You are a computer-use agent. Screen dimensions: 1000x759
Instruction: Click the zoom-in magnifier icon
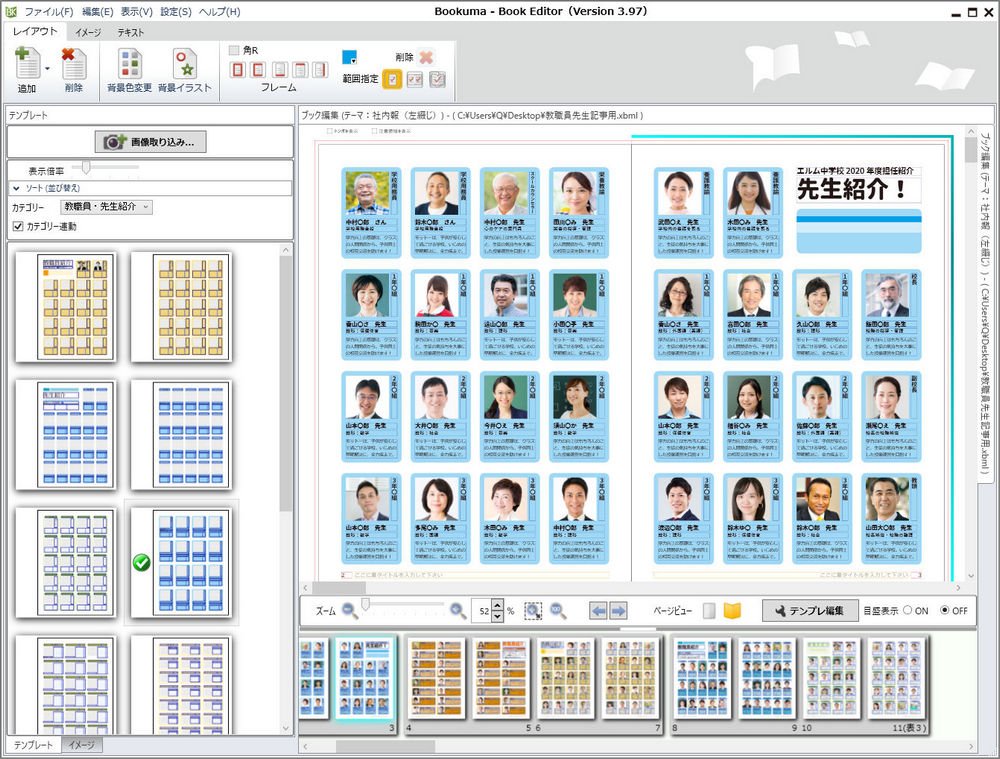[457, 610]
